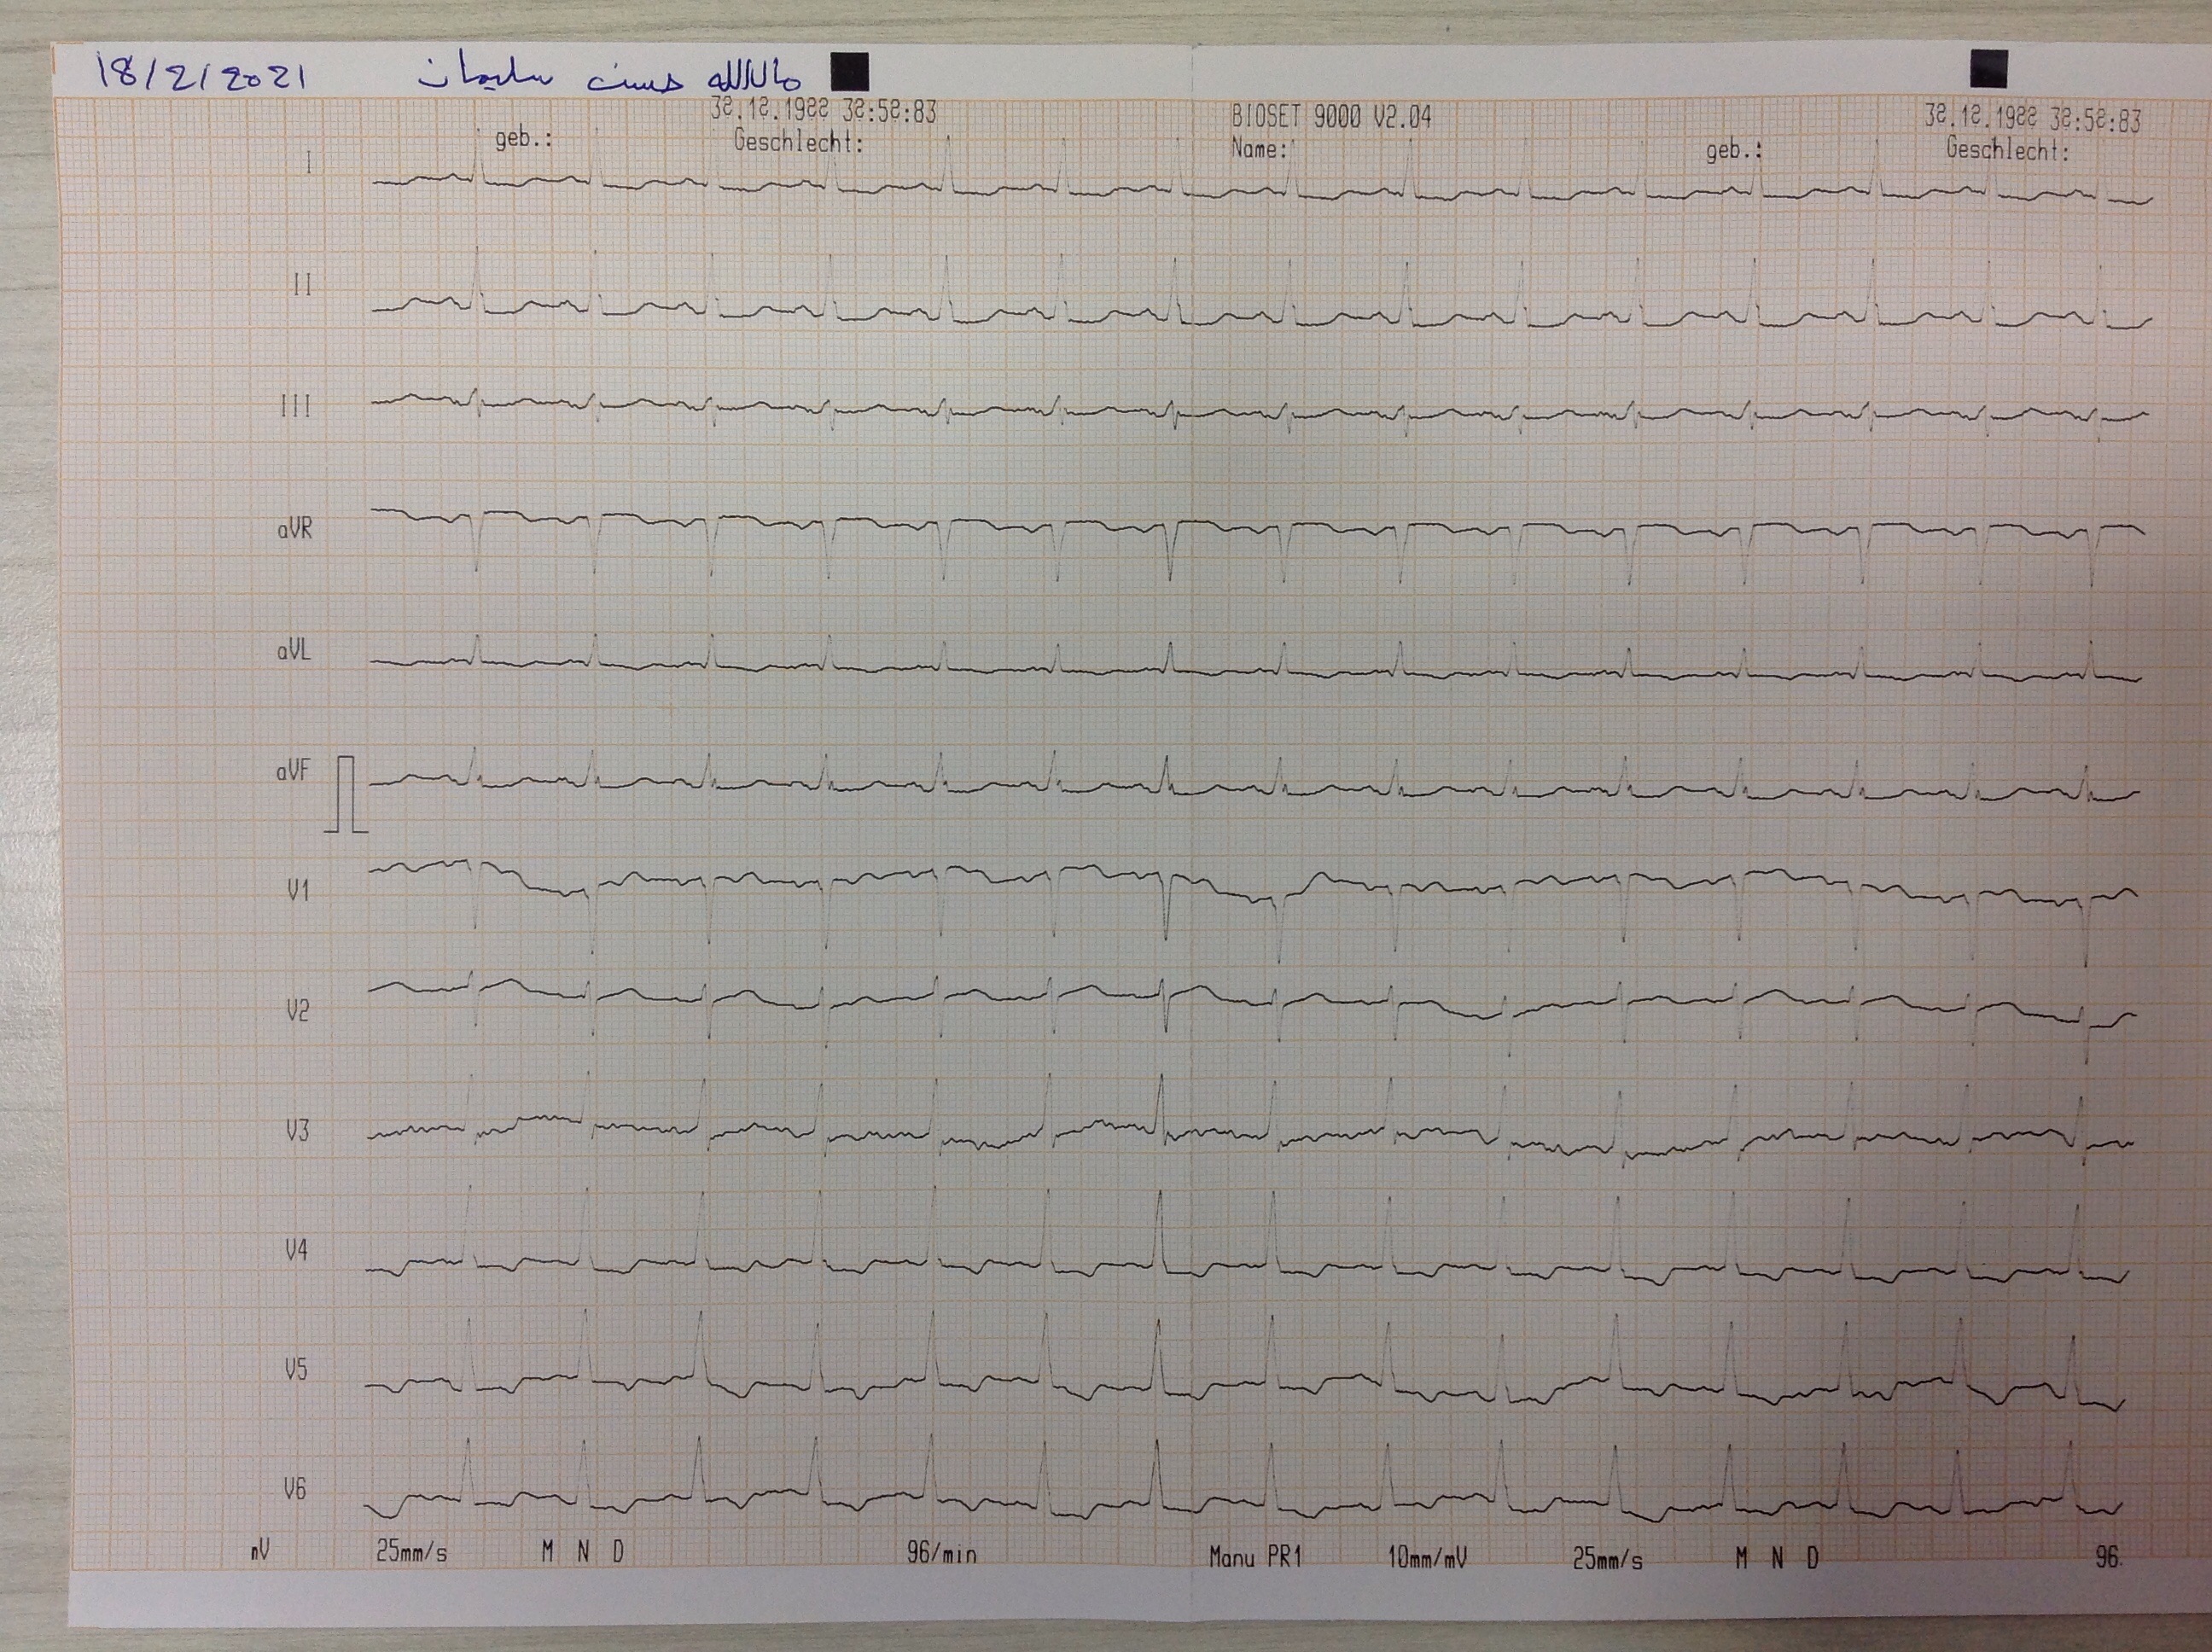Click the V3 lead label
The width and height of the screenshot is (2212, 1652).
(x=297, y=1131)
